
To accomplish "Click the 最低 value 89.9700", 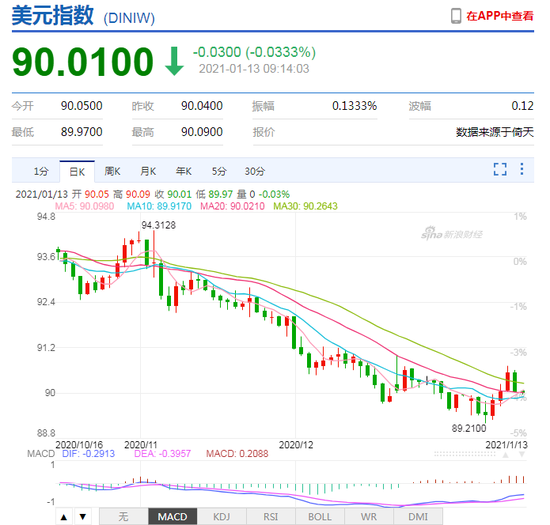I will pyautogui.click(x=81, y=132).
